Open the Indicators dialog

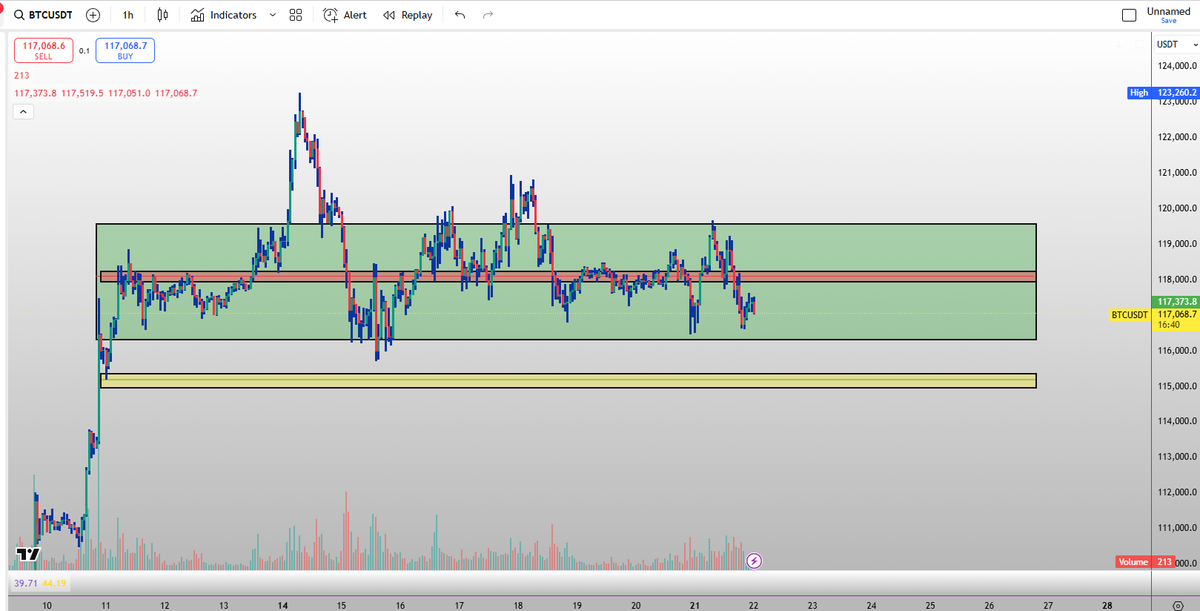pyautogui.click(x=223, y=15)
